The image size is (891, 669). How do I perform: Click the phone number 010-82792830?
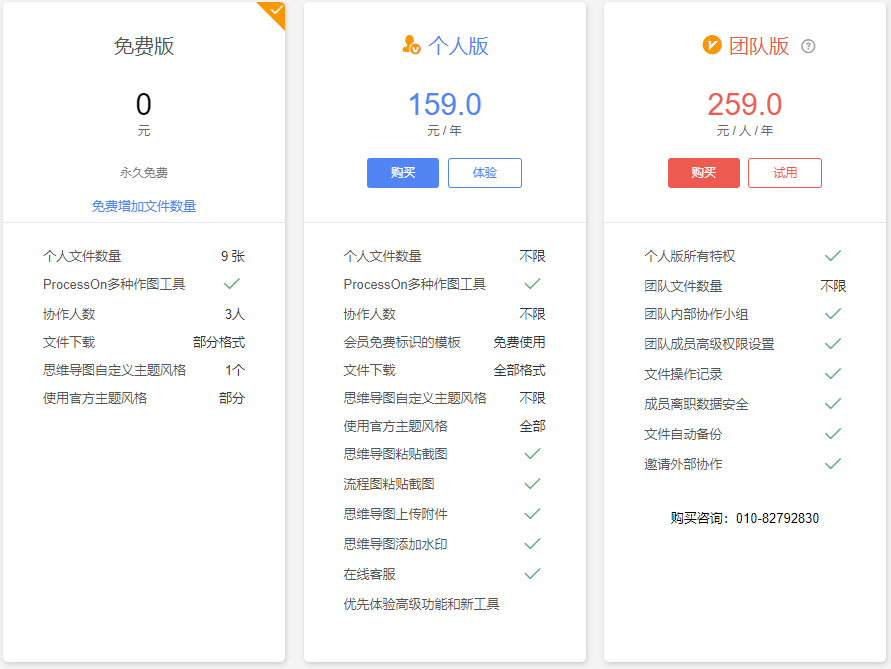point(777,518)
